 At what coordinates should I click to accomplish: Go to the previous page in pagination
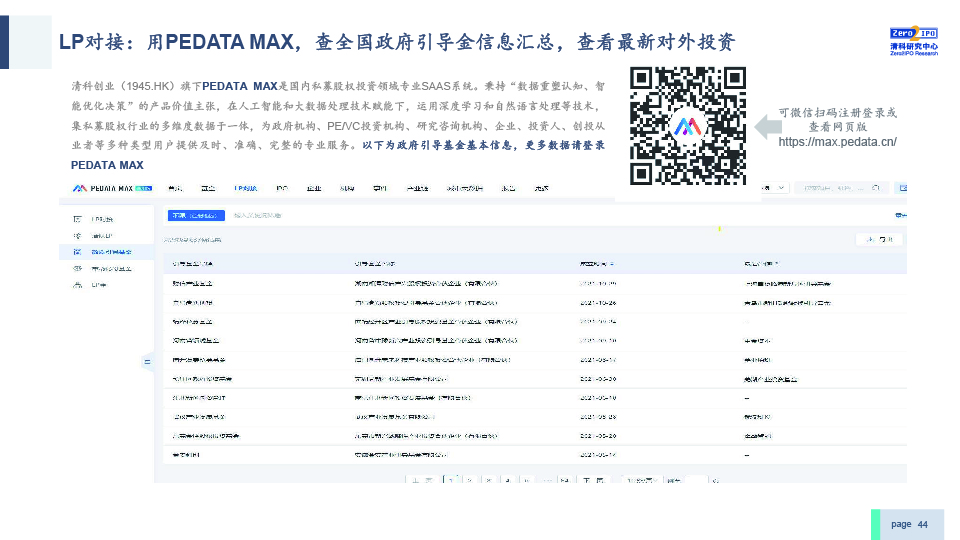[422, 480]
